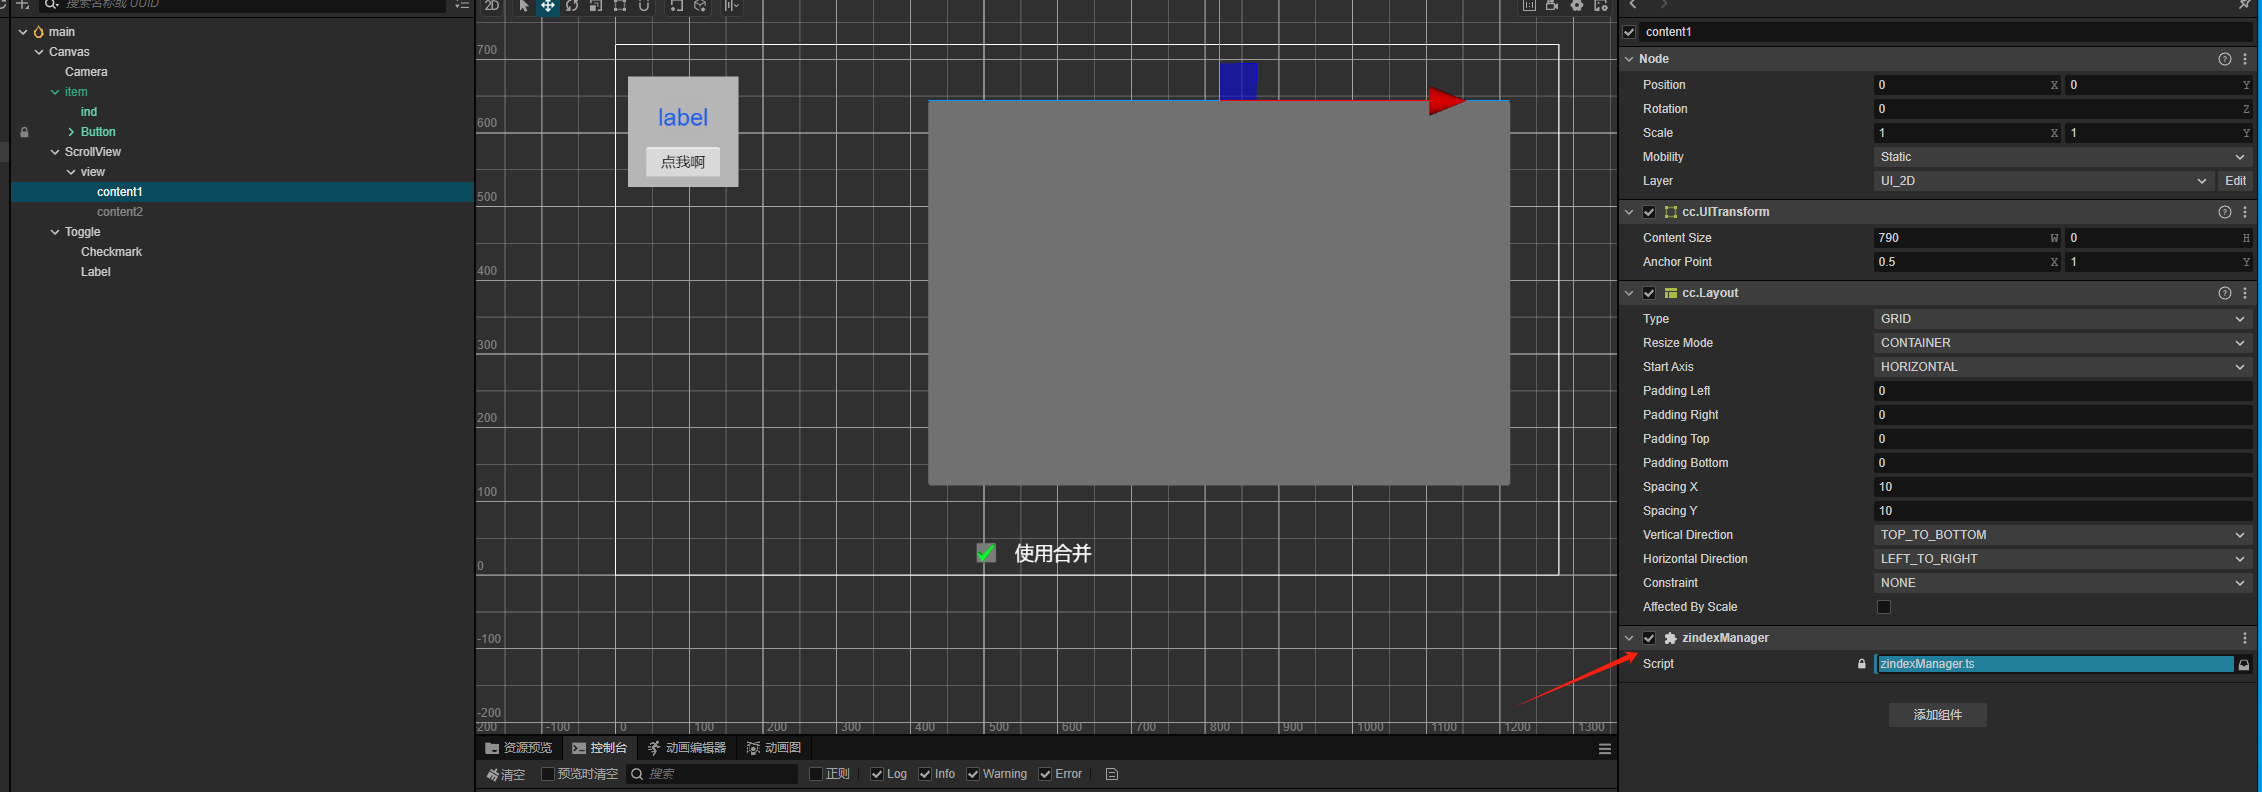Toggle the Info filter checkbox
2262x792 pixels.
[x=925, y=774]
